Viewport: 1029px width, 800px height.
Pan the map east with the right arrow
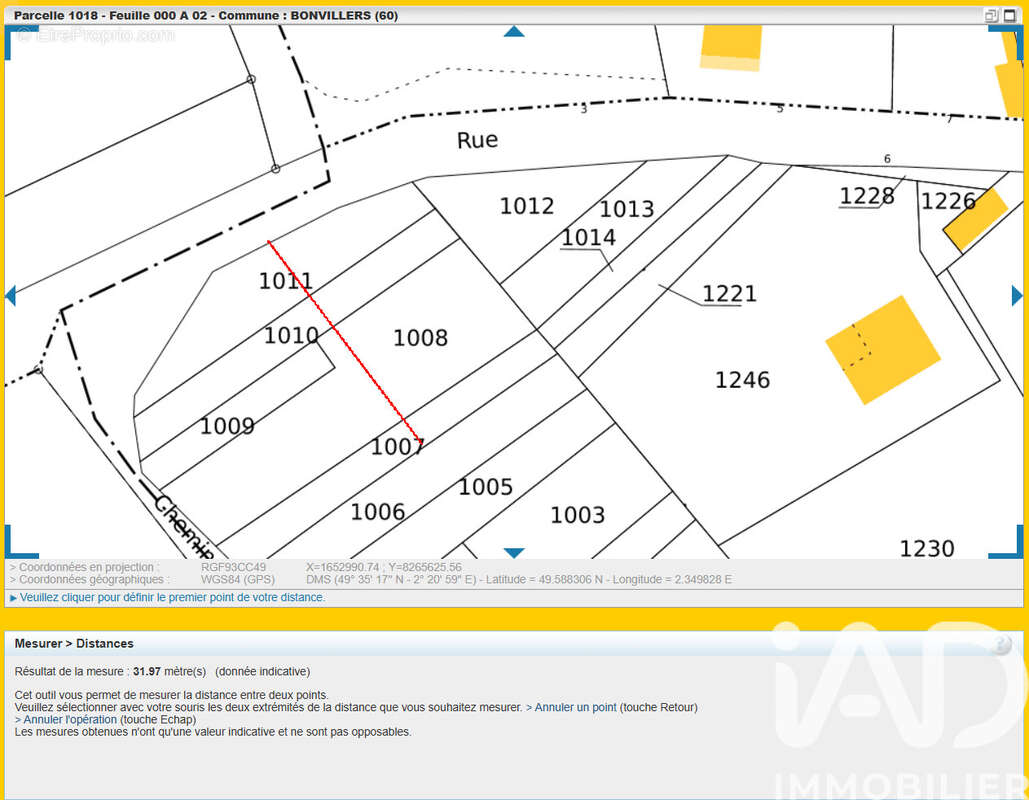pos(1017,295)
